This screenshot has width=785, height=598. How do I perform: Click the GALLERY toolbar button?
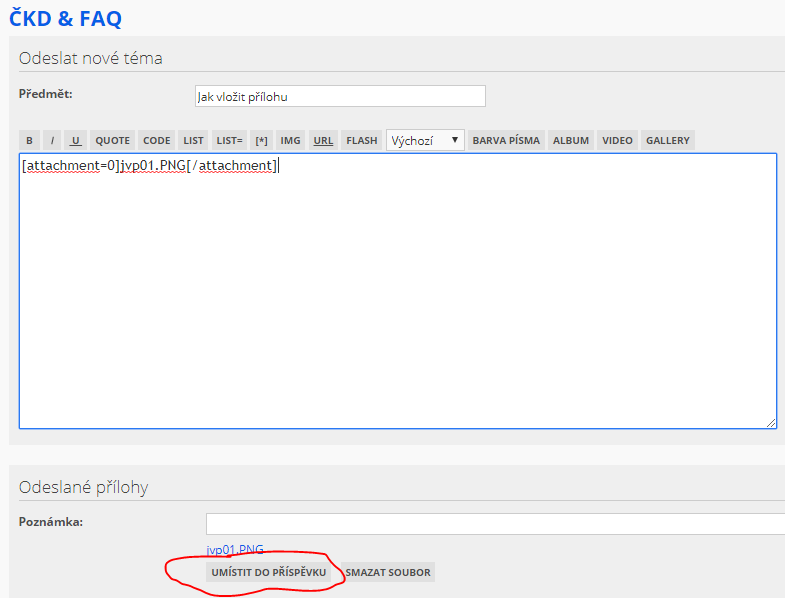click(x=667, y=141)
